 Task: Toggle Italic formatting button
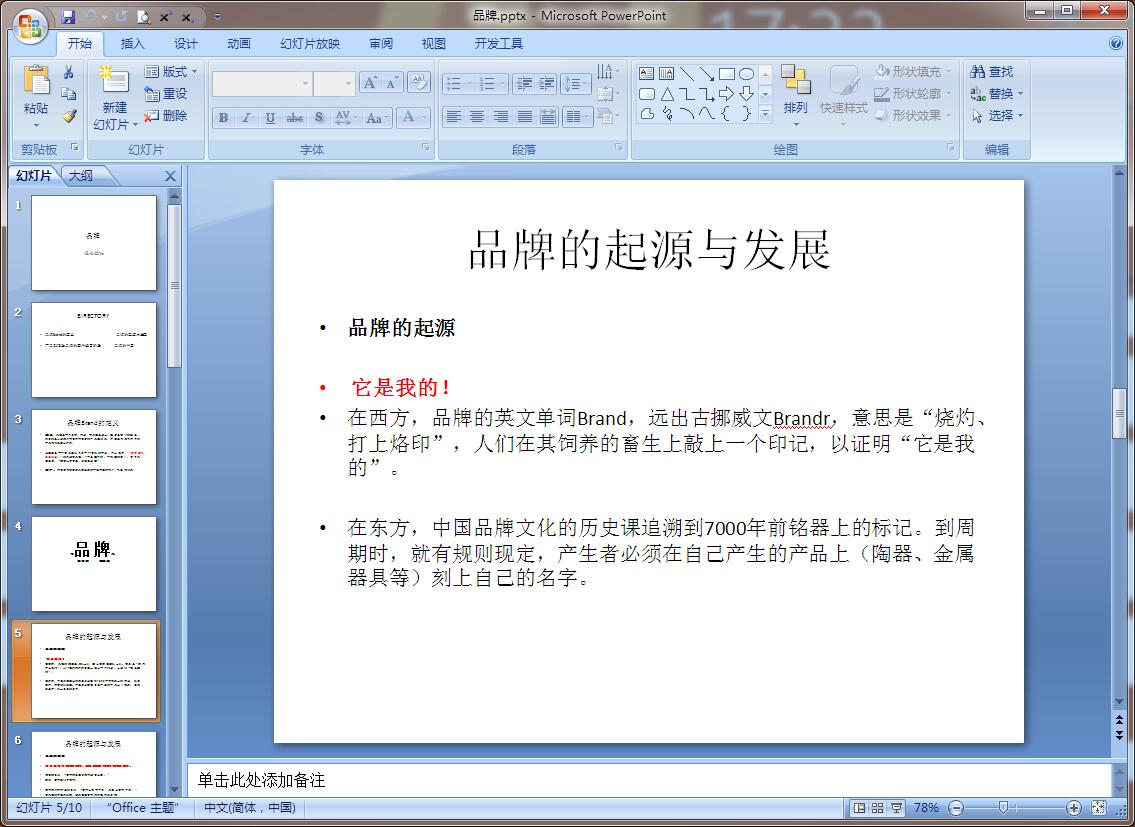click(x=246, y=118)
